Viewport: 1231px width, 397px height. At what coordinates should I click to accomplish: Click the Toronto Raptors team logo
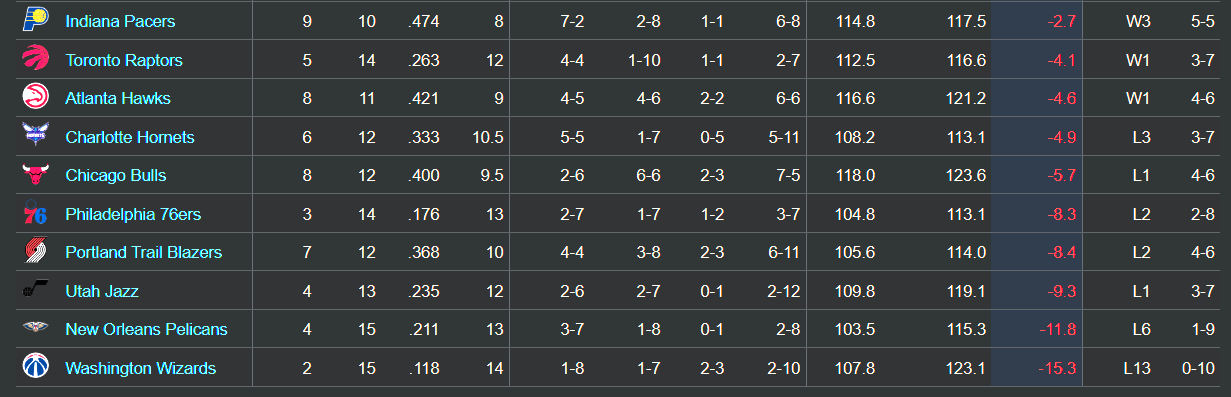(x=34, y=60)
